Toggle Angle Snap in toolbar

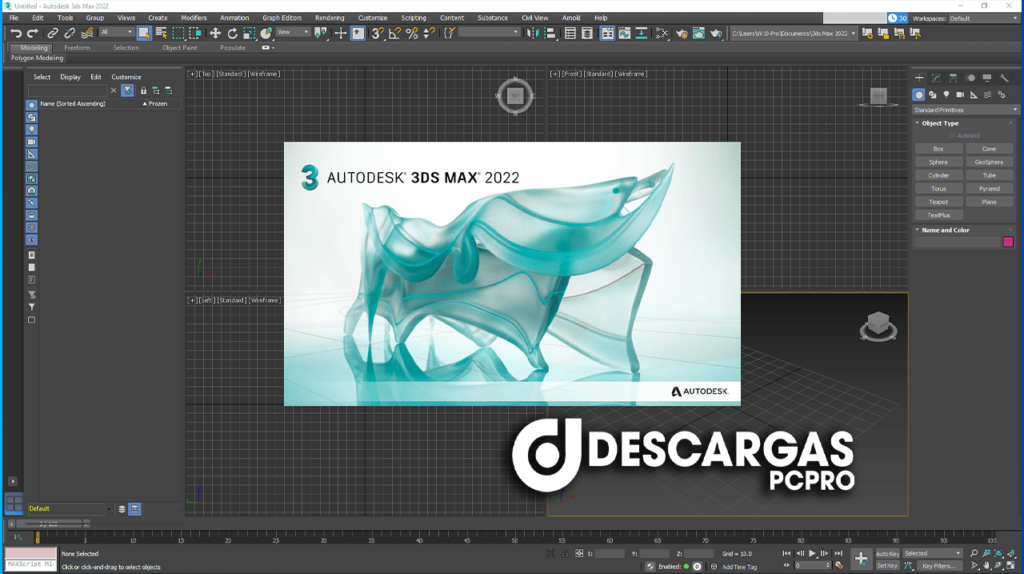[395, 33]
